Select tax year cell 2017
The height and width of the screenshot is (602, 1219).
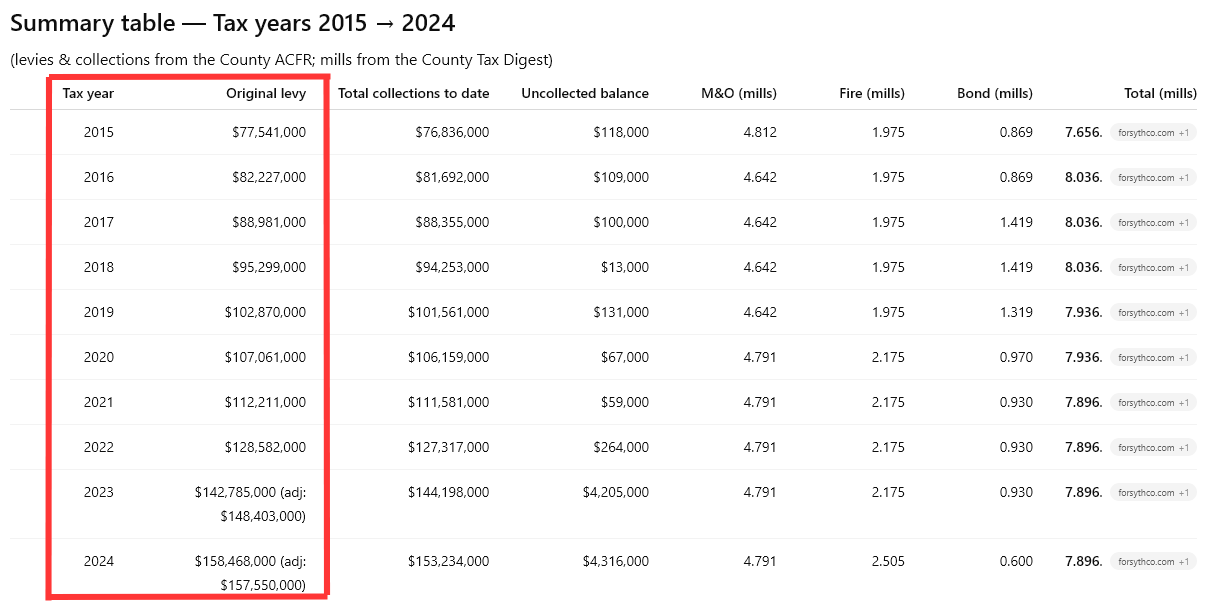99,222
